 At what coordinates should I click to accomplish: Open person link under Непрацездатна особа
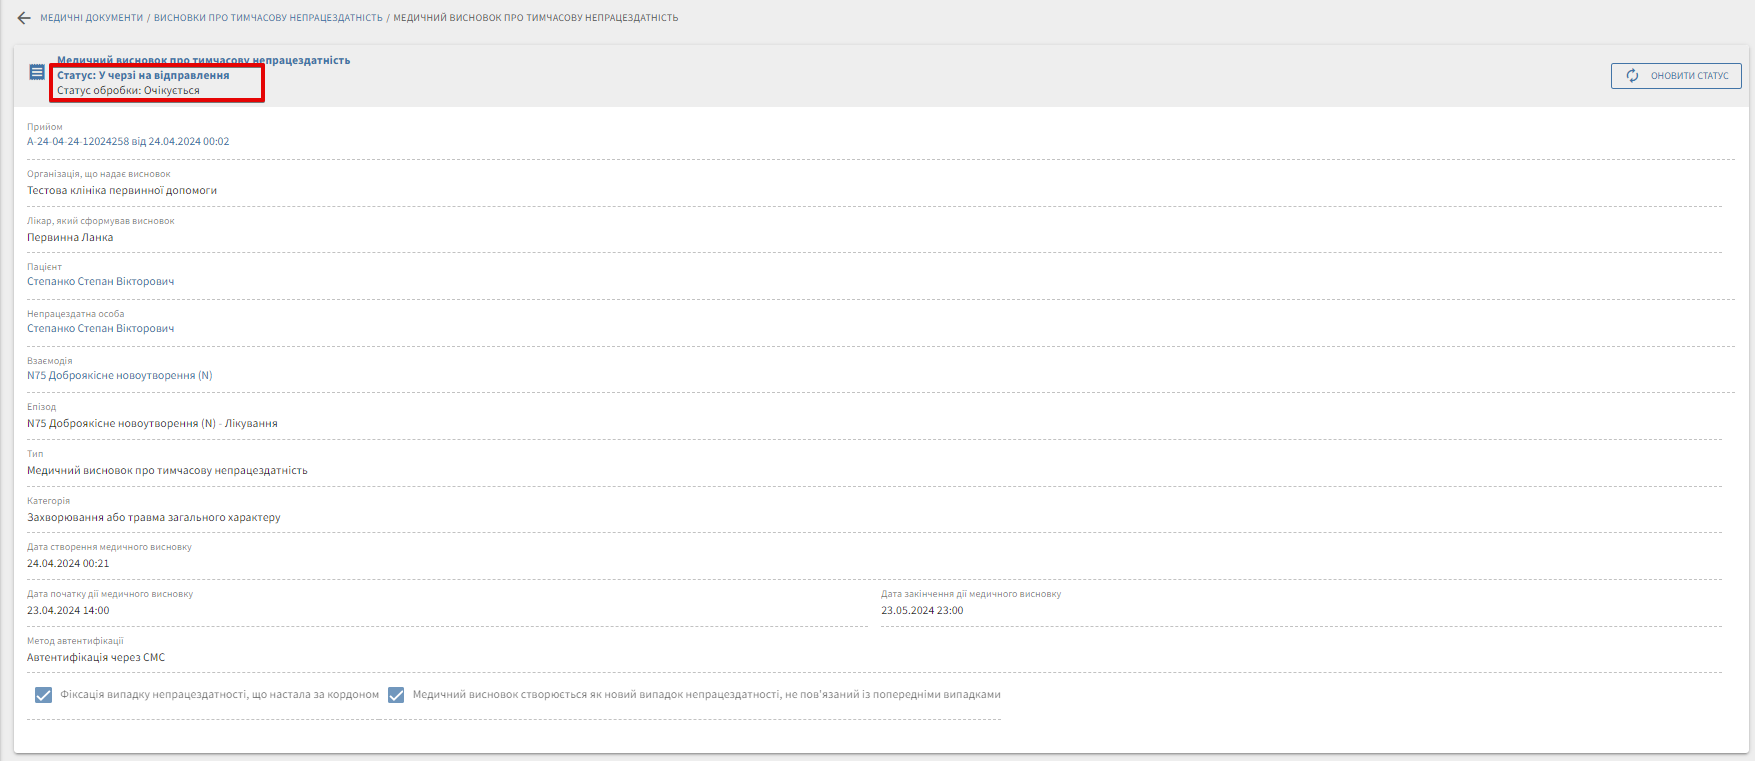point(100,329)
